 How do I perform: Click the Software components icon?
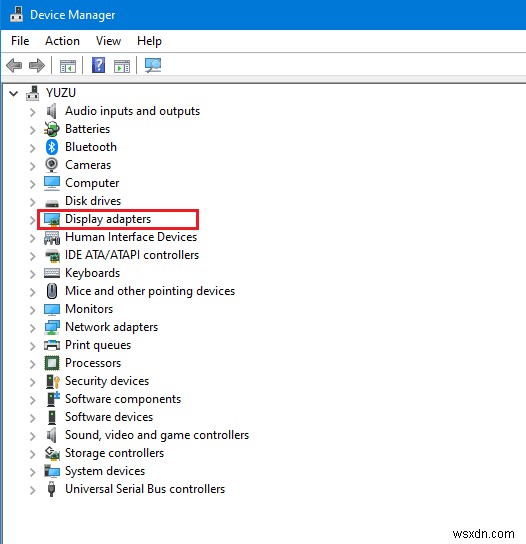(53, 399)
